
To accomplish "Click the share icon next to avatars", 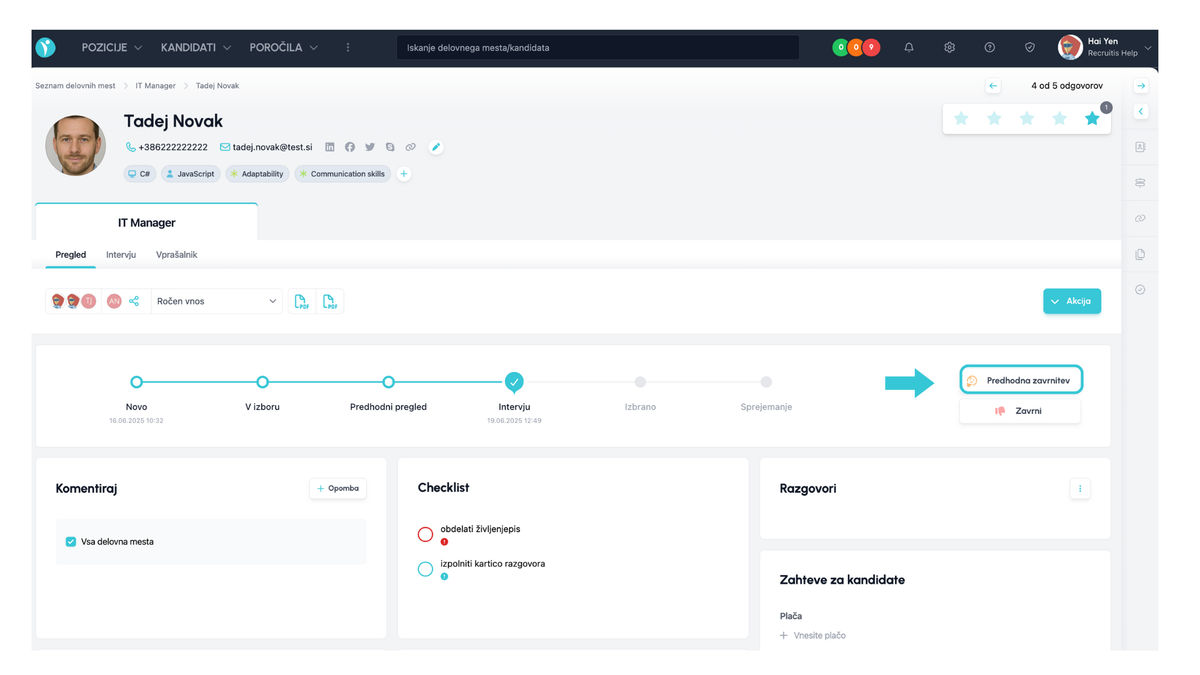I will [x=134, y=301].
